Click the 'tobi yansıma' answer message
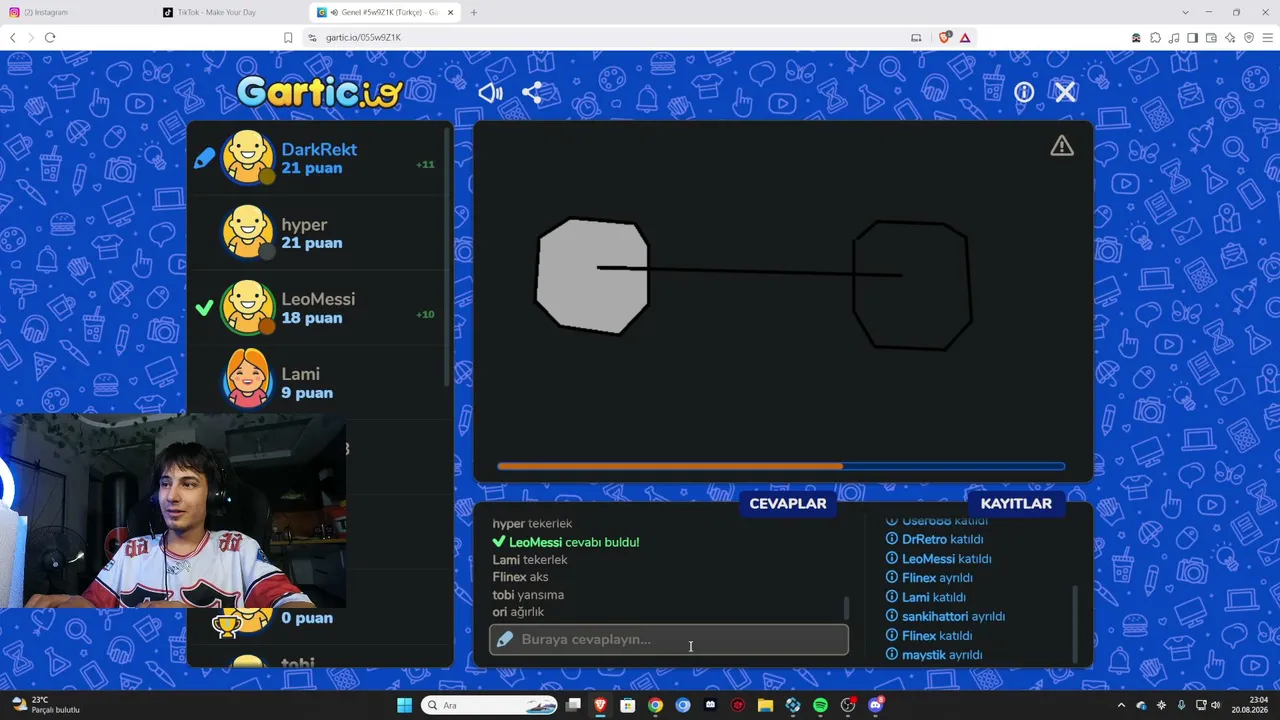 (x=528, y=595)
